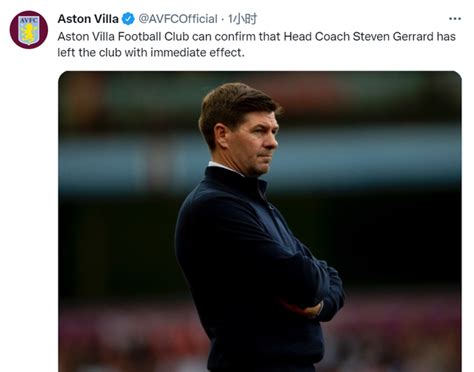This screenshot has height=372, width=474.
Task: Click "Aston Villa Football Club" in tweet text
Action: click(123, 36)
